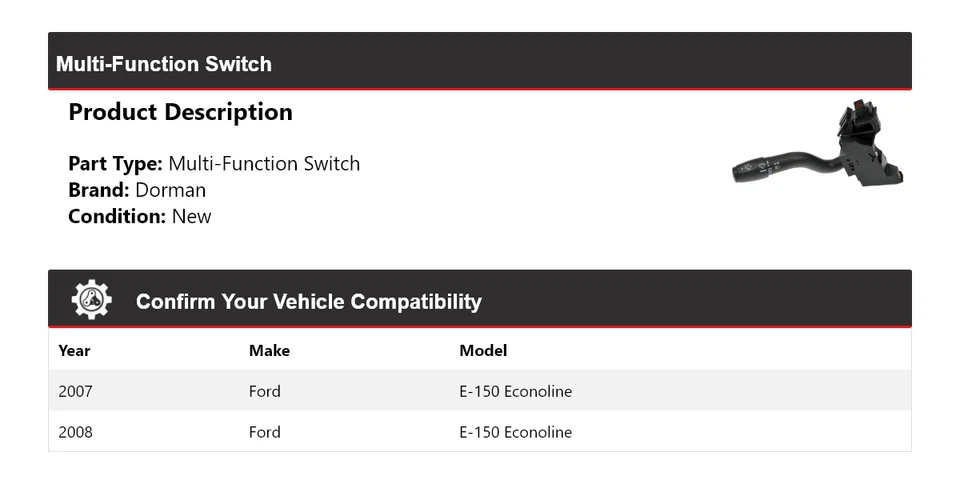This screenshot has height=484, width=960.
Task: Sort by the Model column header
Action: (483, 350)
